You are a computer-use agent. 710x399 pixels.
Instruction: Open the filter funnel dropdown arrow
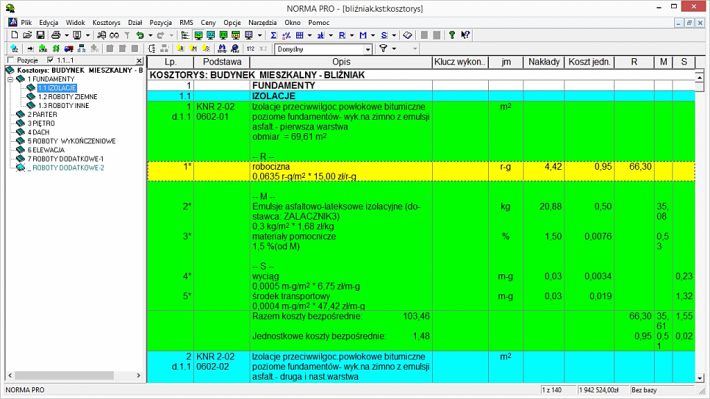tap(394, 48)
